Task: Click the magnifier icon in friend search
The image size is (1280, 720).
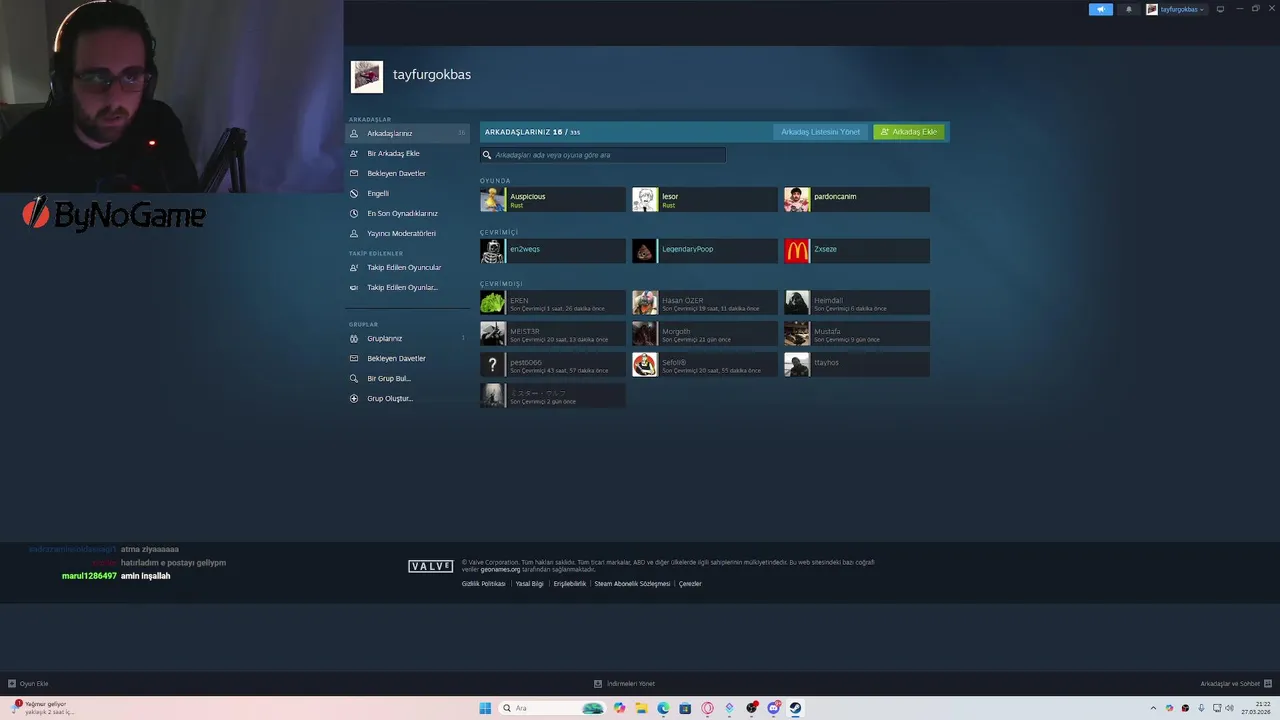Action: (487, 155)
